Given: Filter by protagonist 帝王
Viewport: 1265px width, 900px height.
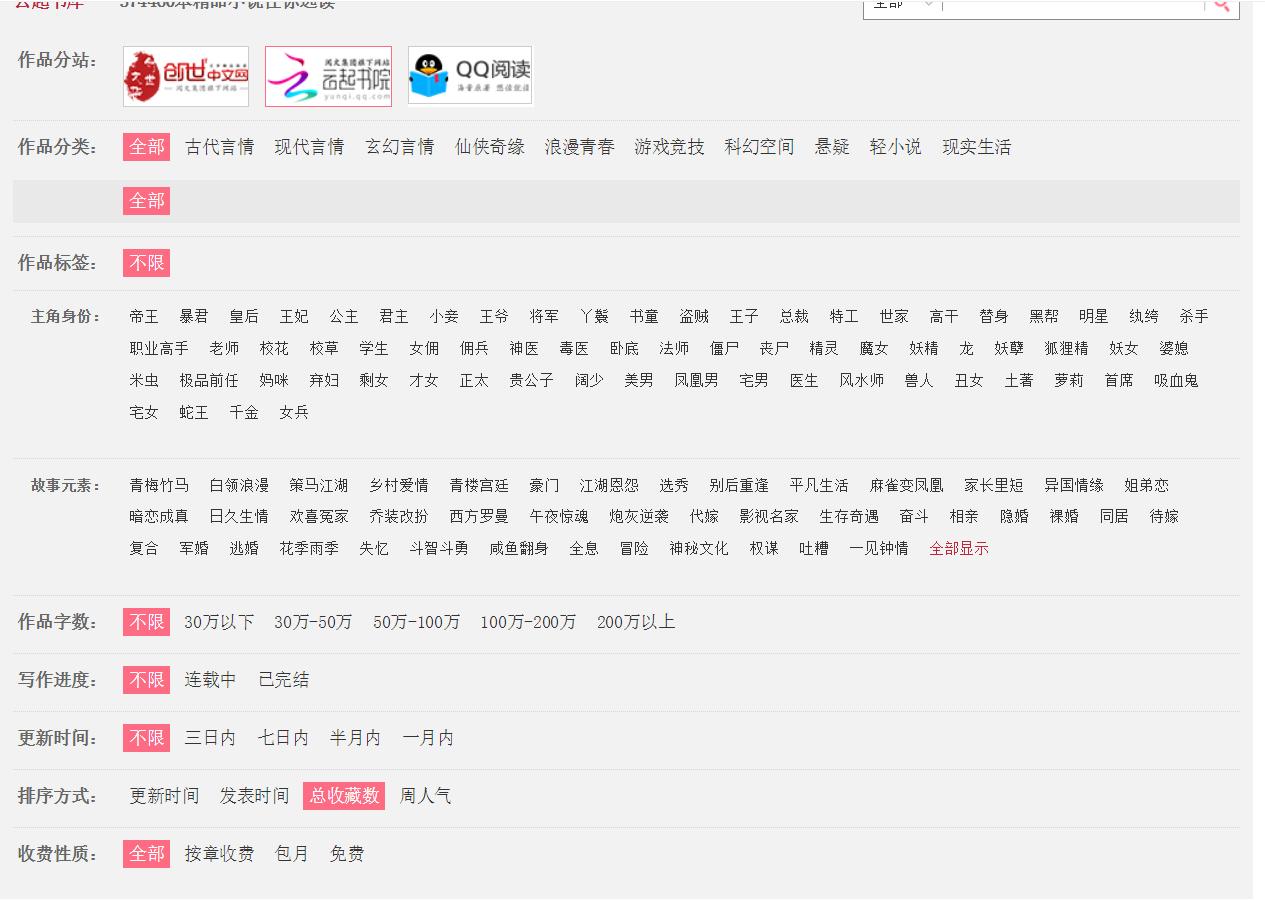Looking at the screenshot, I should point(144,316).
